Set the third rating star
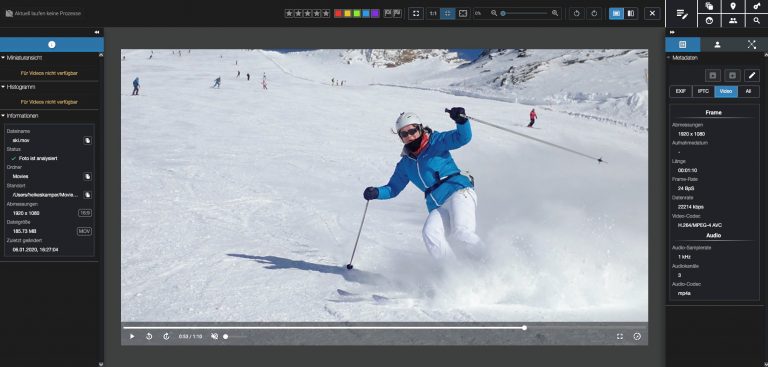Viewport: 768px width, 367px height. pyautogui.click(x=308, y=14)
